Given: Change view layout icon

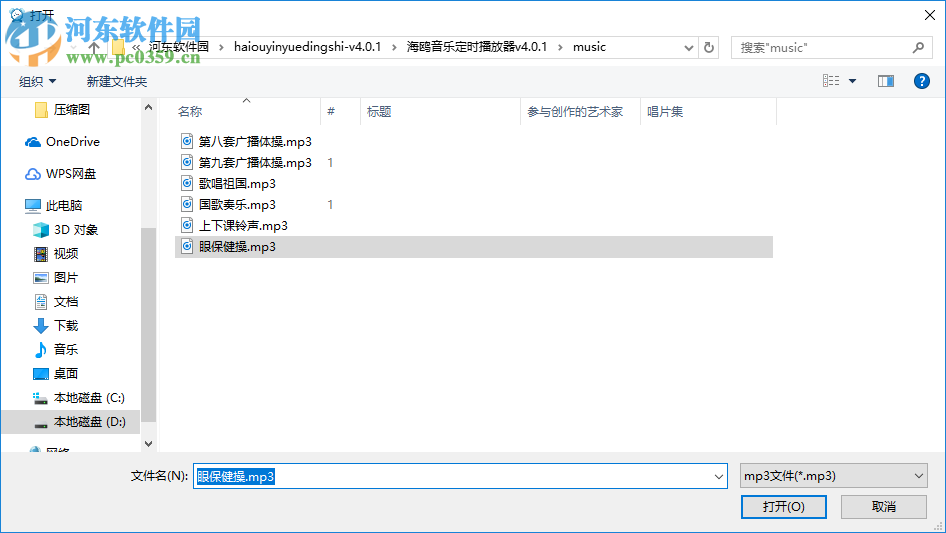Looking at the screenshot, I should pyautogui.click(x=831, y=81).
